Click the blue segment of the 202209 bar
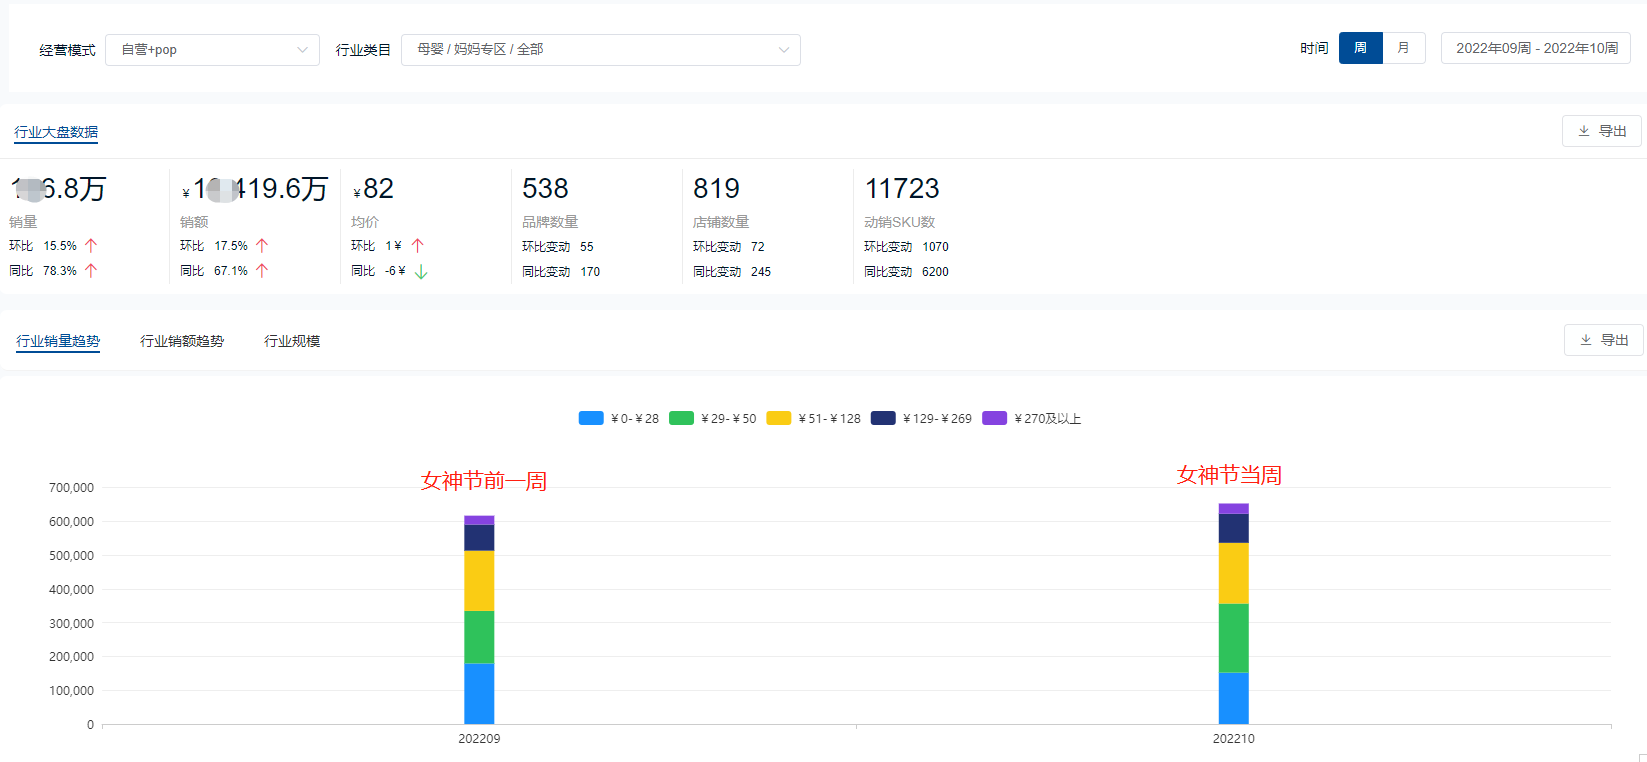The image size is (1647, 762). point(479,694)
